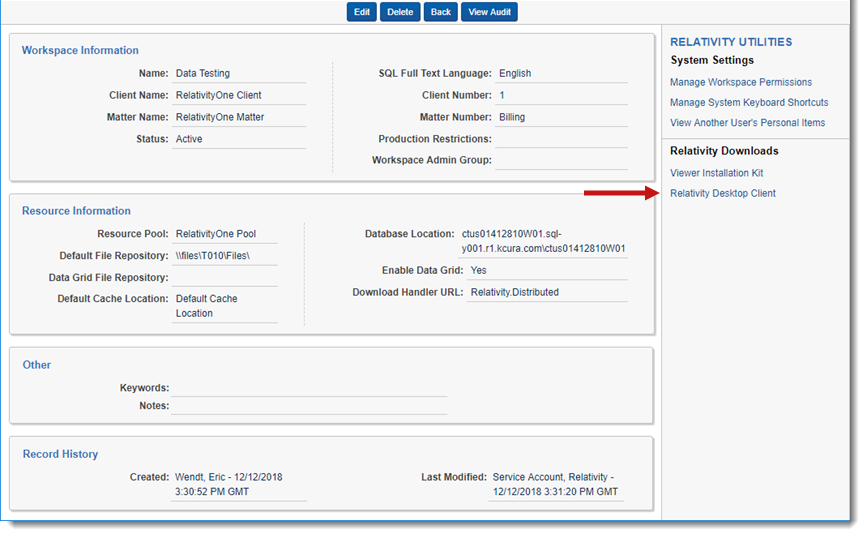Screen dimensions: 865x536
Task: Click the Resource Pool value RelativityOne Pool
Action: [216, 233]
